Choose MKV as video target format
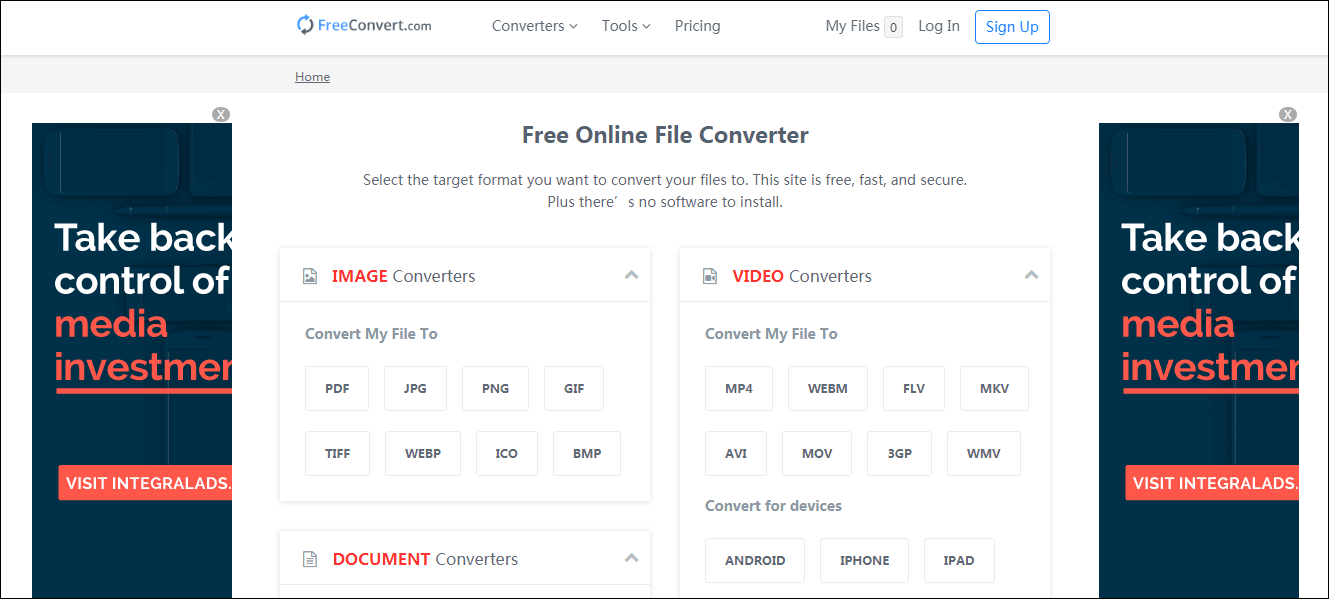The image size is (1329, 599). (994, 389)
